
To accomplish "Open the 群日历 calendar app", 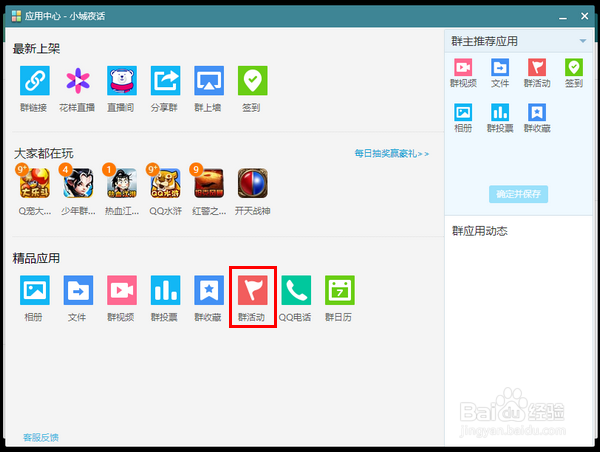I will (340, 290).
